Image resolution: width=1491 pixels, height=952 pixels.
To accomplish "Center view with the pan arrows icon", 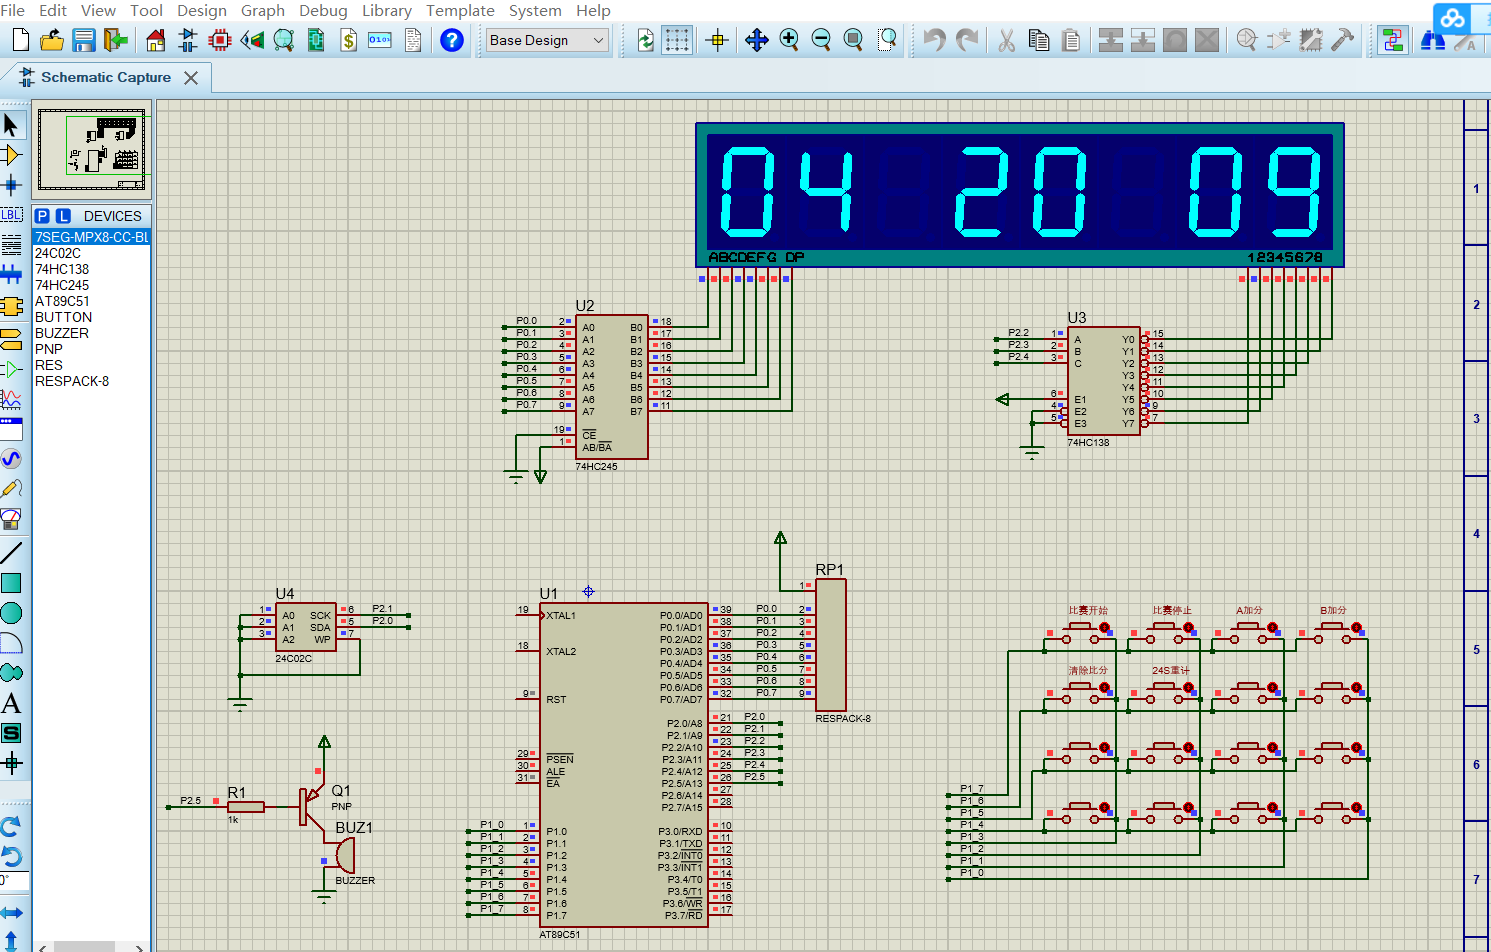I will (756, 40).
